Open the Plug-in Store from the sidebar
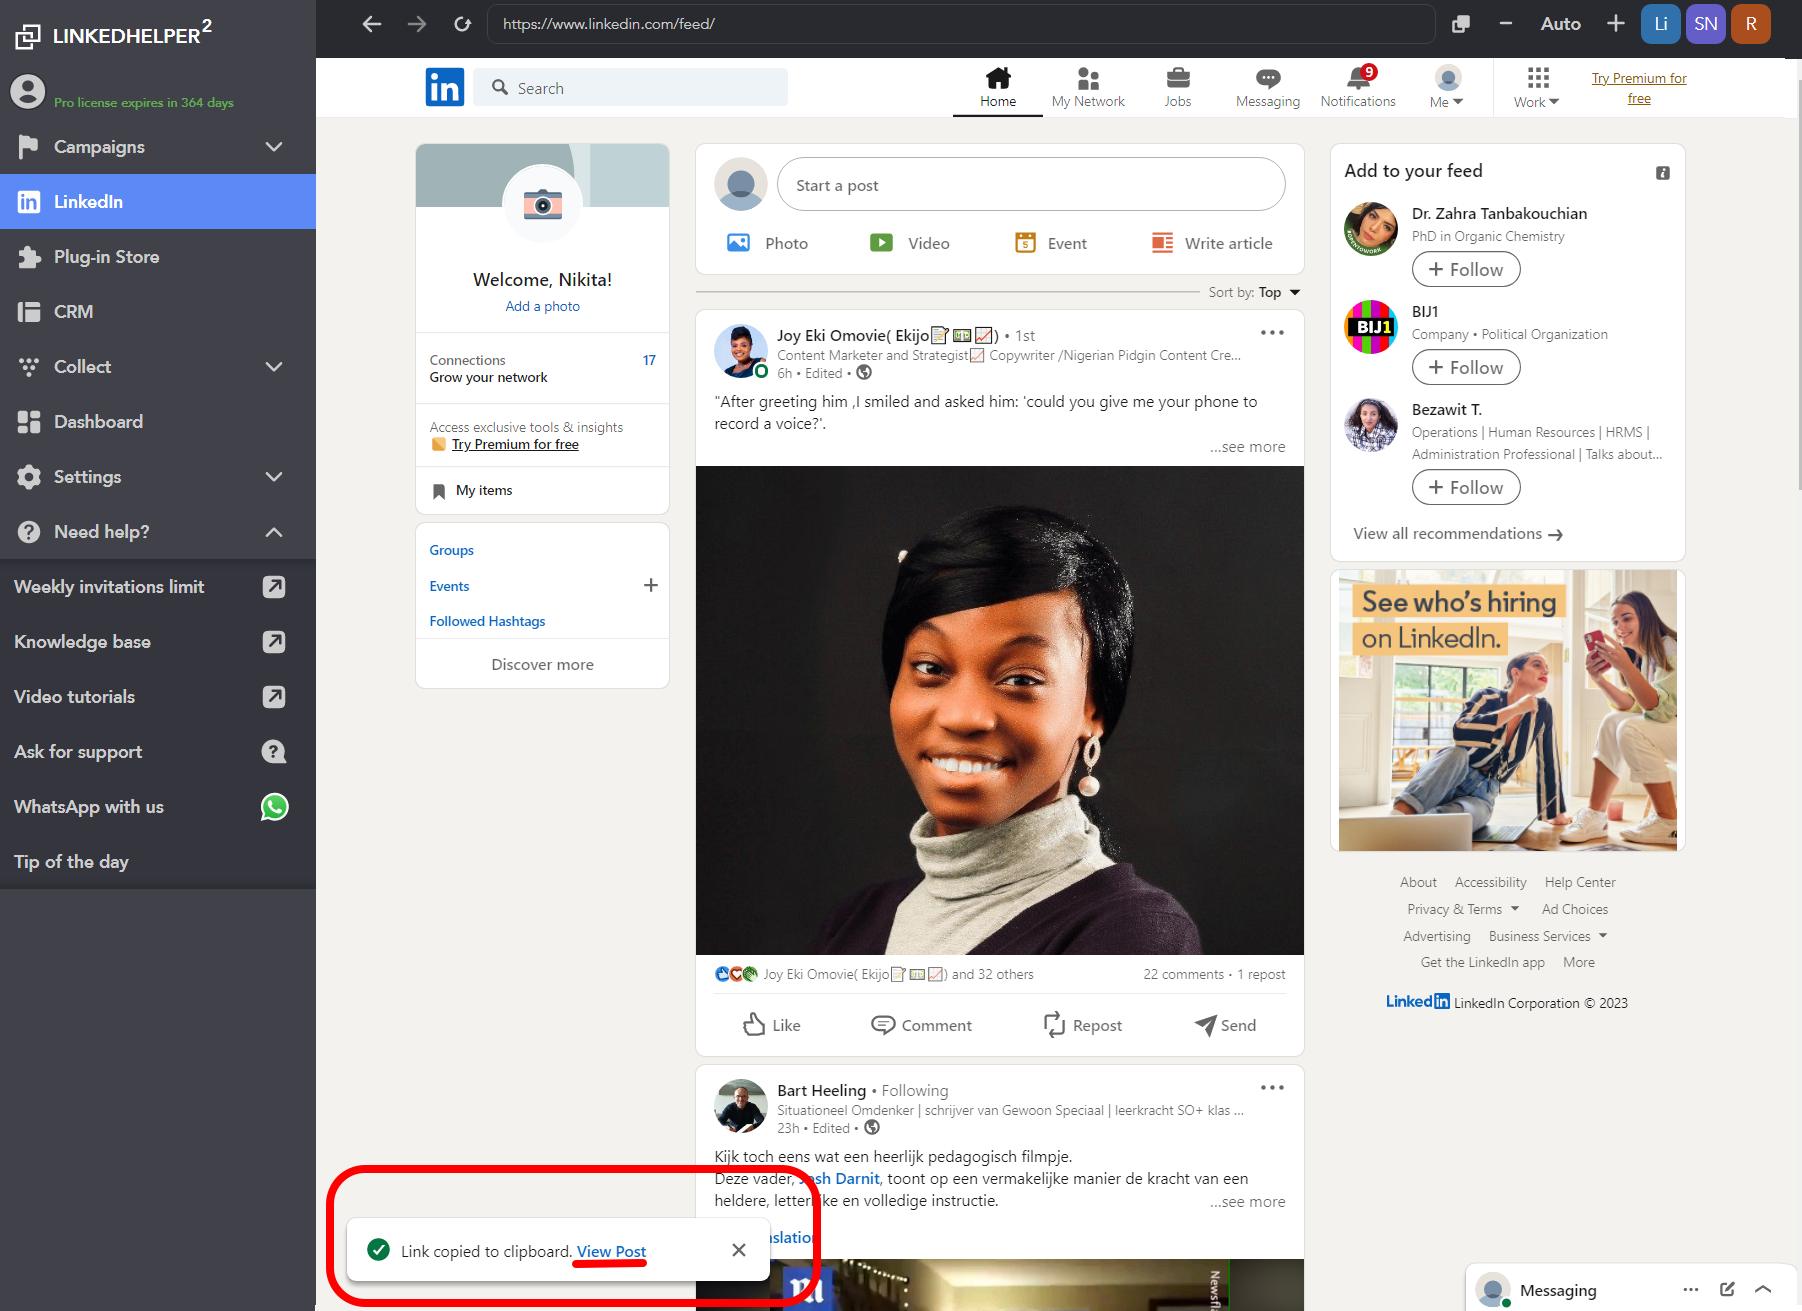 pos(106,256)
